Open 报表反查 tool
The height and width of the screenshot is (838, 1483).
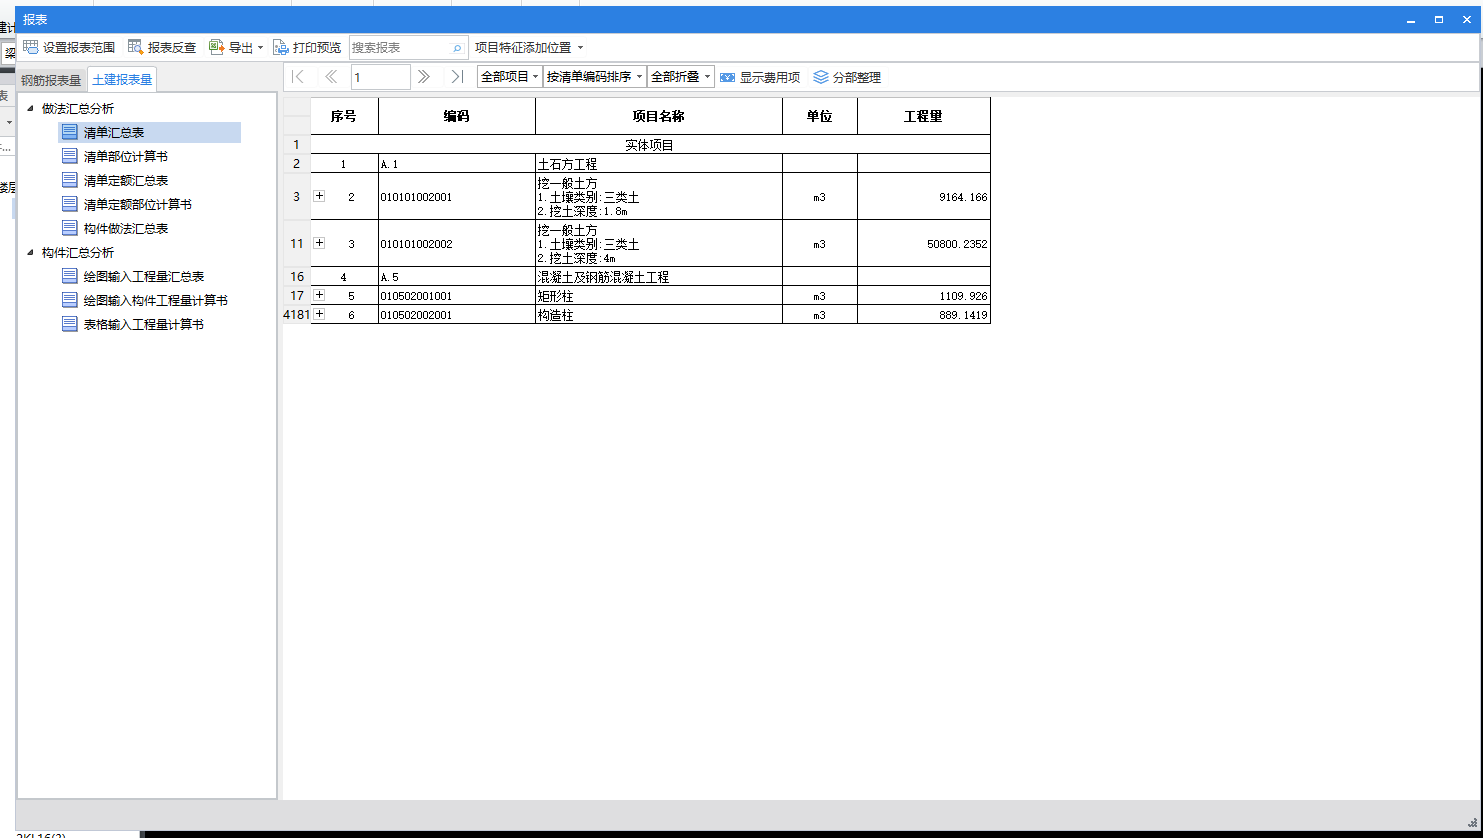(162, 47)
